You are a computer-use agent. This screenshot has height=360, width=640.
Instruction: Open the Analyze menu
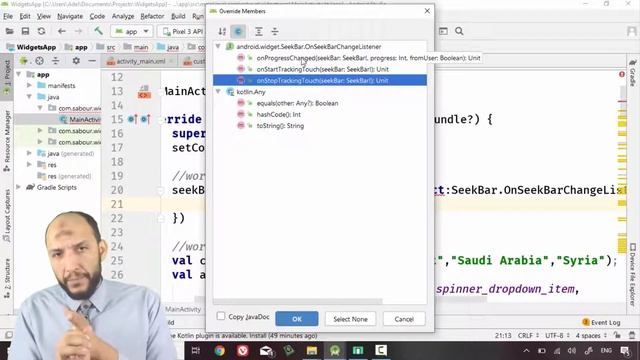click(123, 16)
